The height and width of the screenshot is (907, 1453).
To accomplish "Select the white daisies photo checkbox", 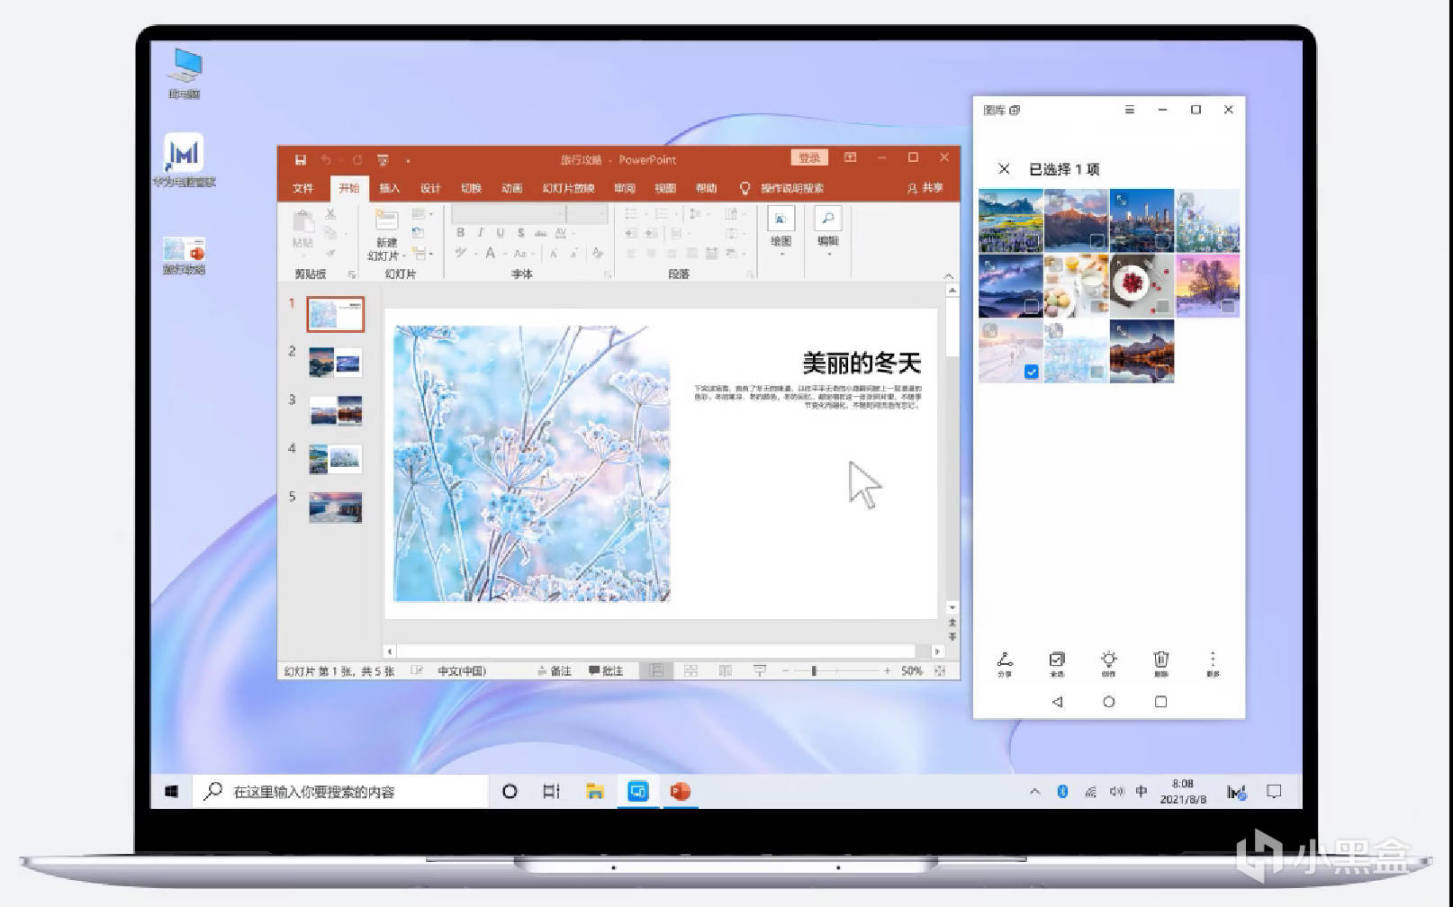I will click(x=1228, y=241).
